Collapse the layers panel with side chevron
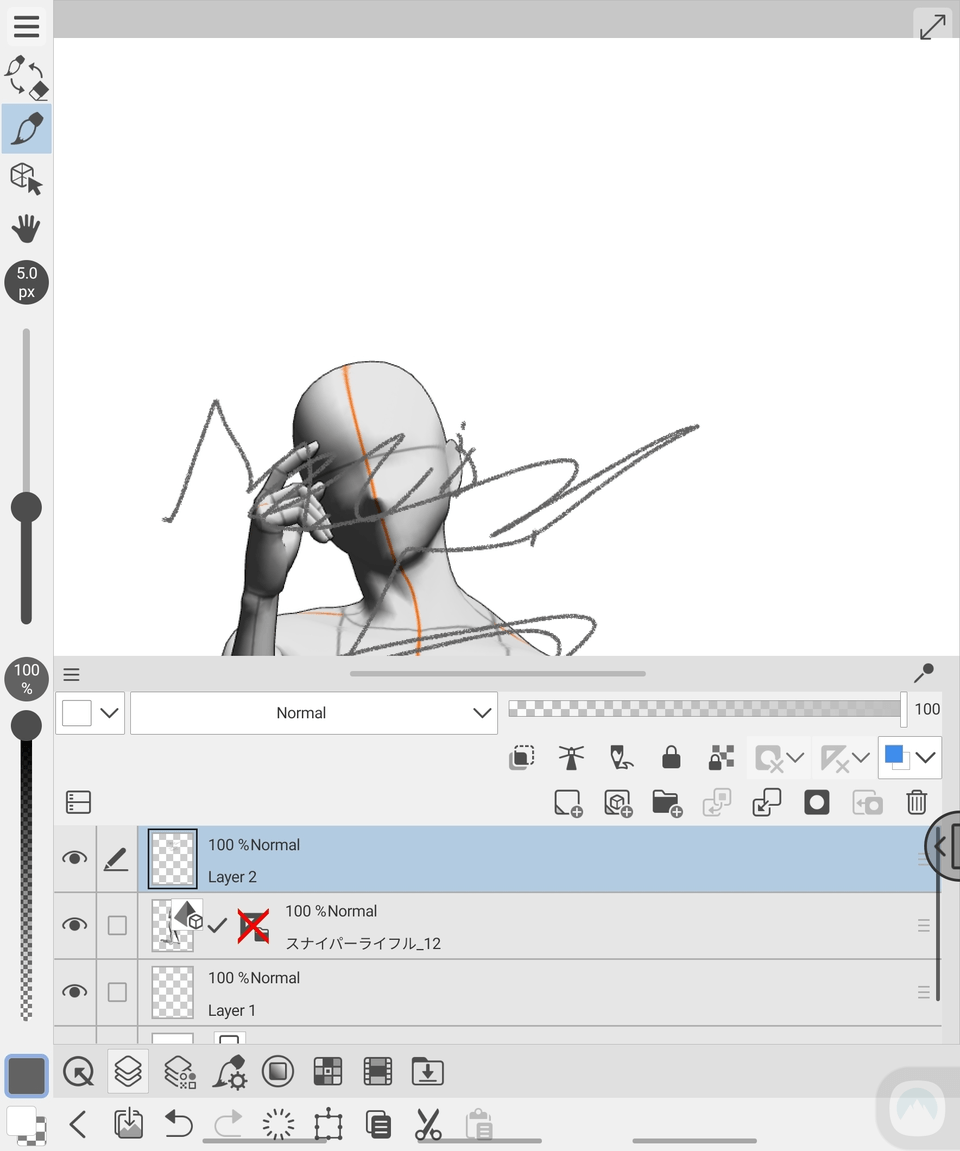This screenshot has width=960, height=1151. point(941,846)
